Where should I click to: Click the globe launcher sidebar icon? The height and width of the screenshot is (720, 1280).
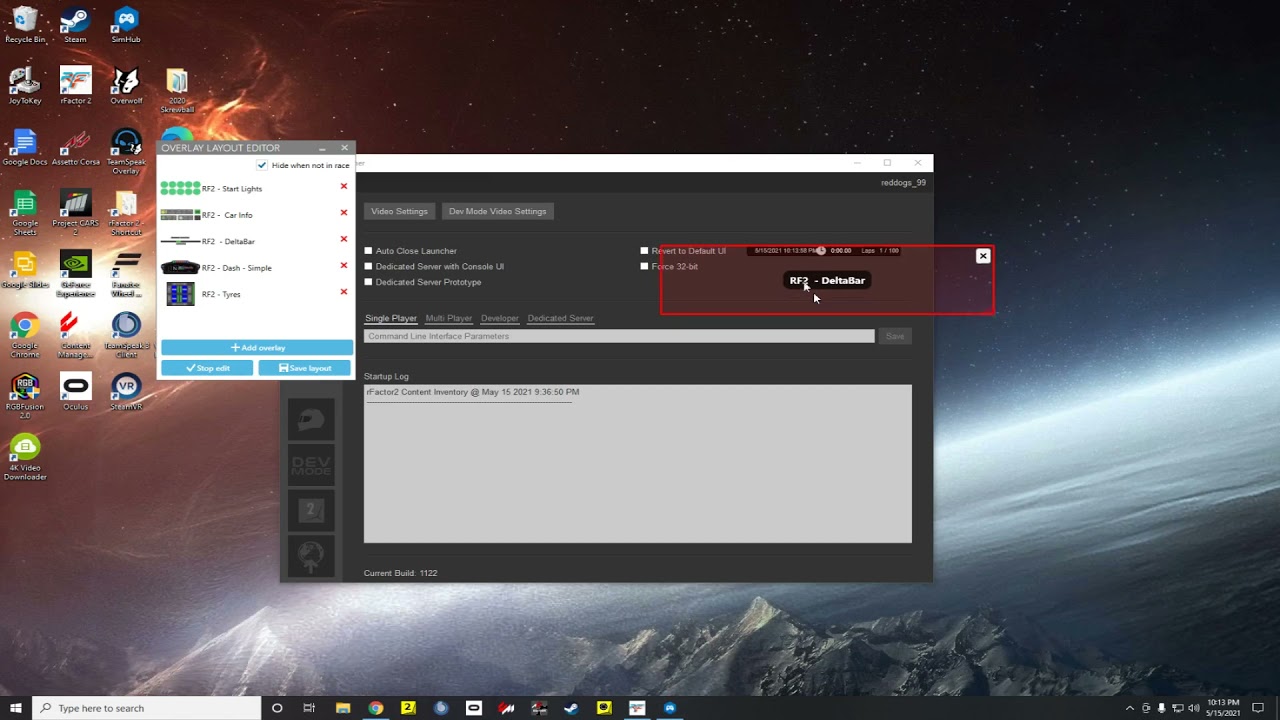click(311, 556)
